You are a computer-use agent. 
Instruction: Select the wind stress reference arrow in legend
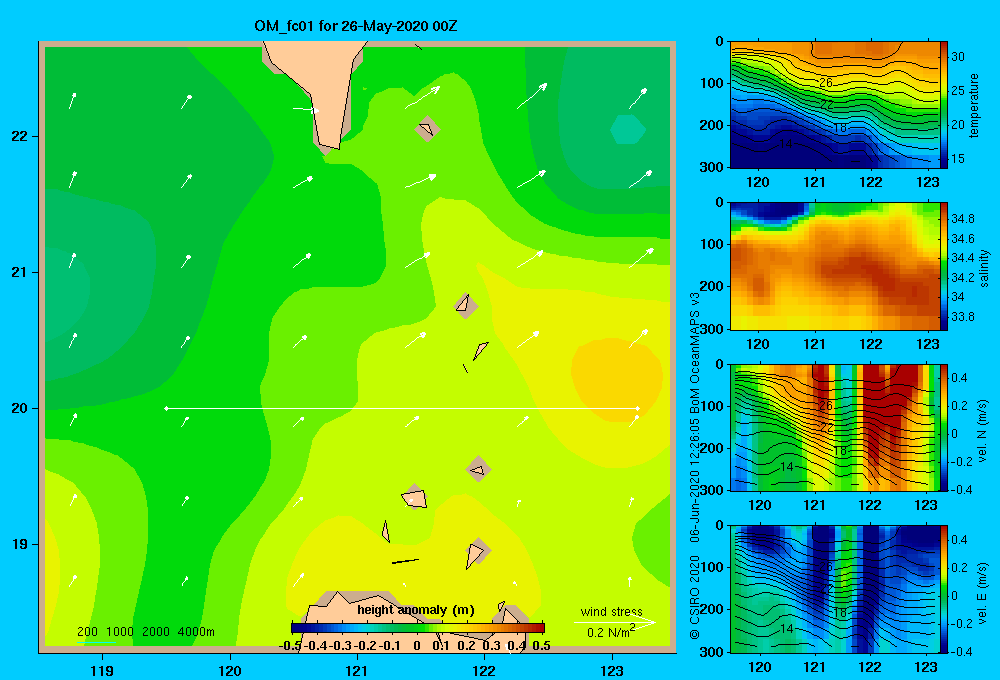614,623
